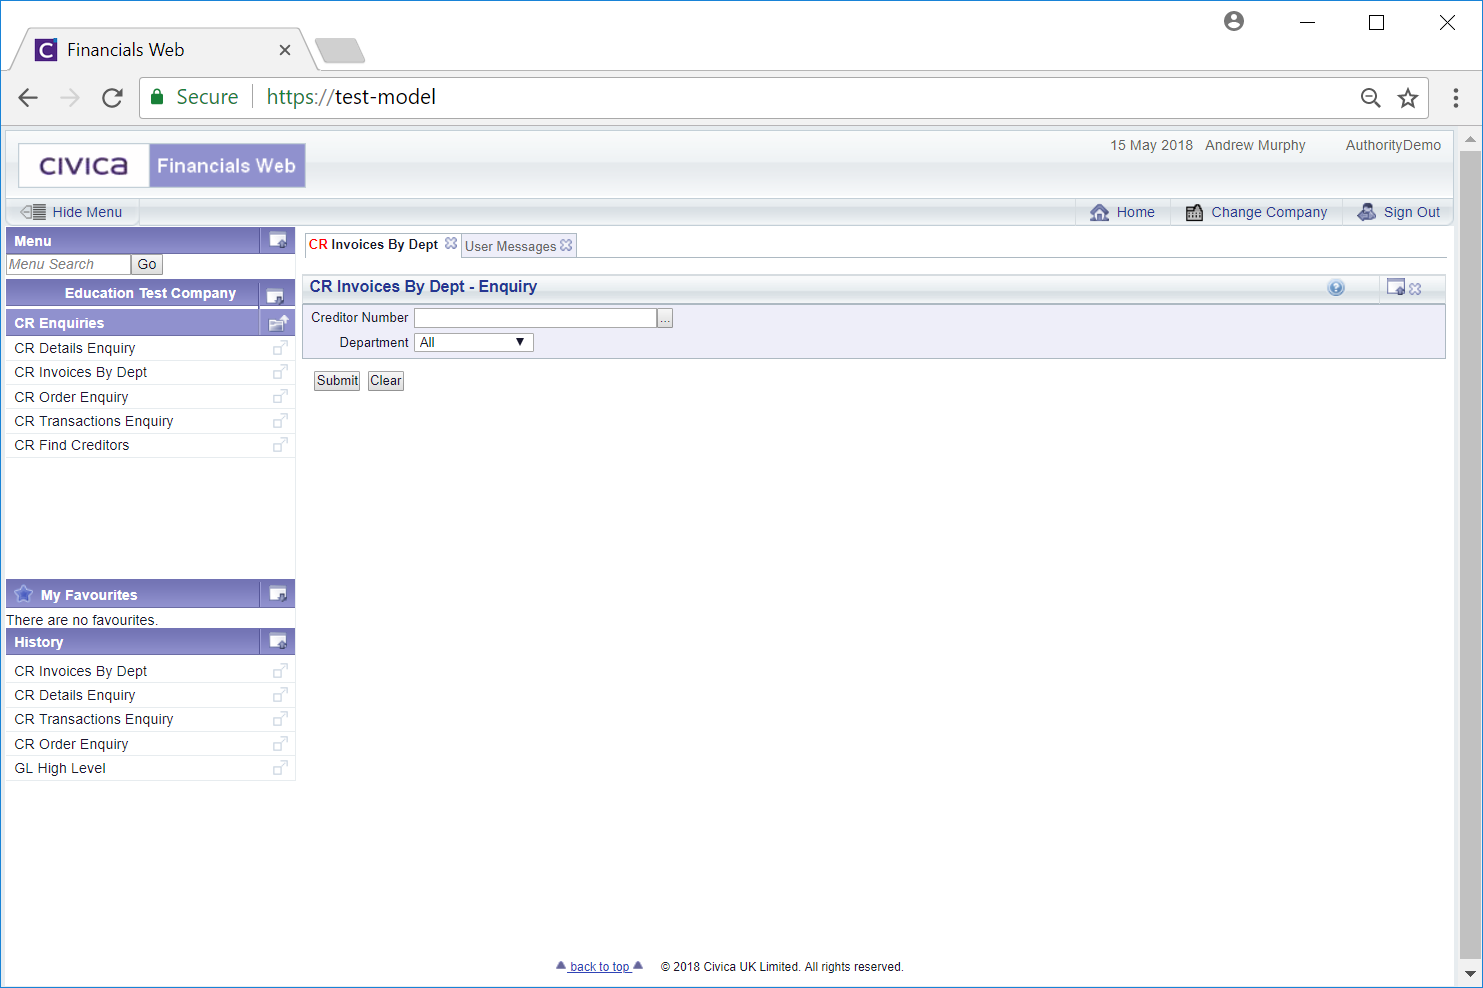Switch to the User Messages tab
Viewport: 1483px width, 988px height.
(510, 246)
